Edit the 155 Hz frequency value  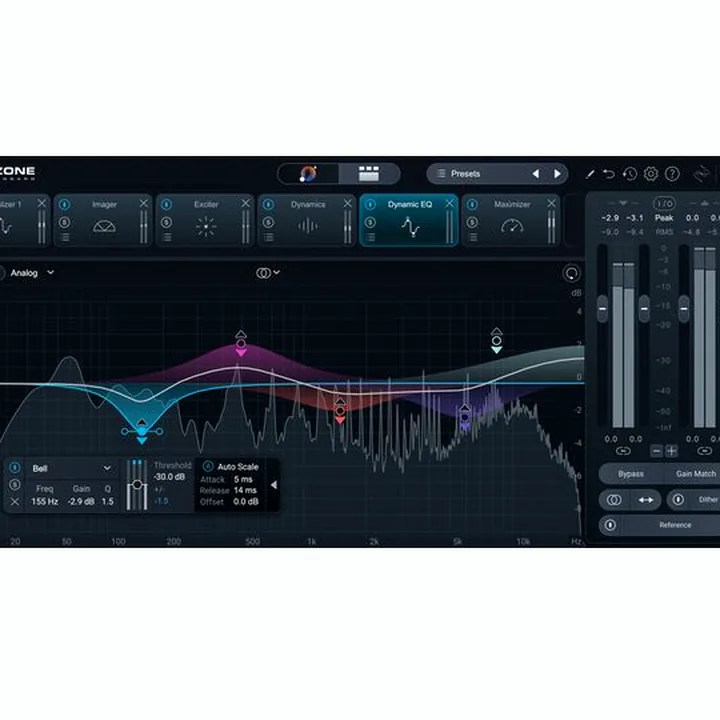tap(45, 501)
